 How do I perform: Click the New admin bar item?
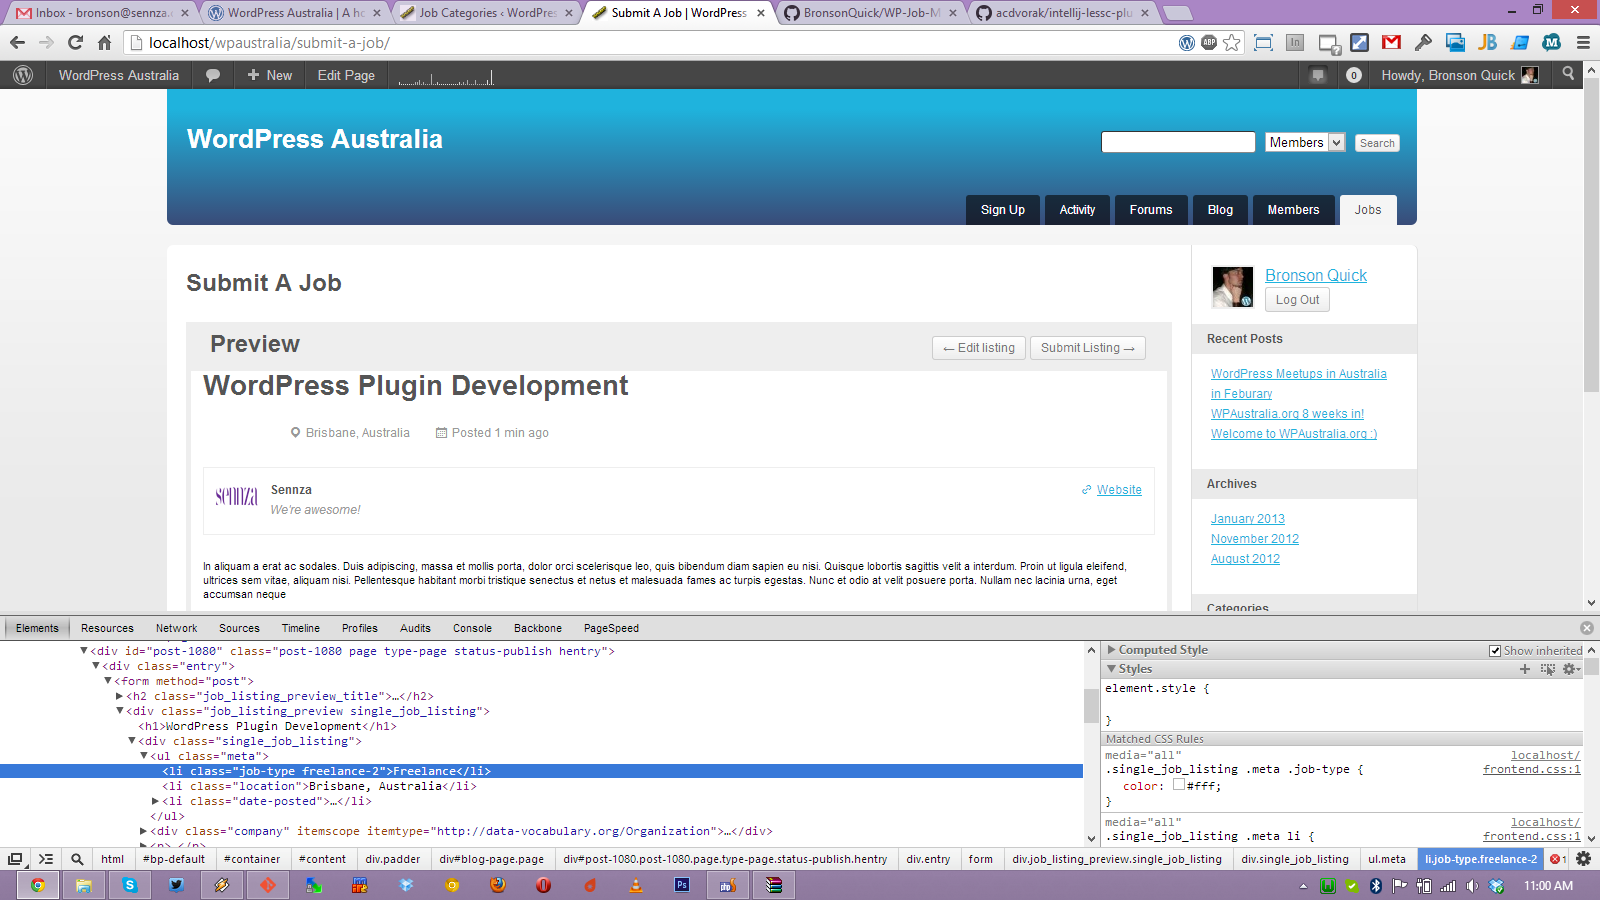click(270, 75)
